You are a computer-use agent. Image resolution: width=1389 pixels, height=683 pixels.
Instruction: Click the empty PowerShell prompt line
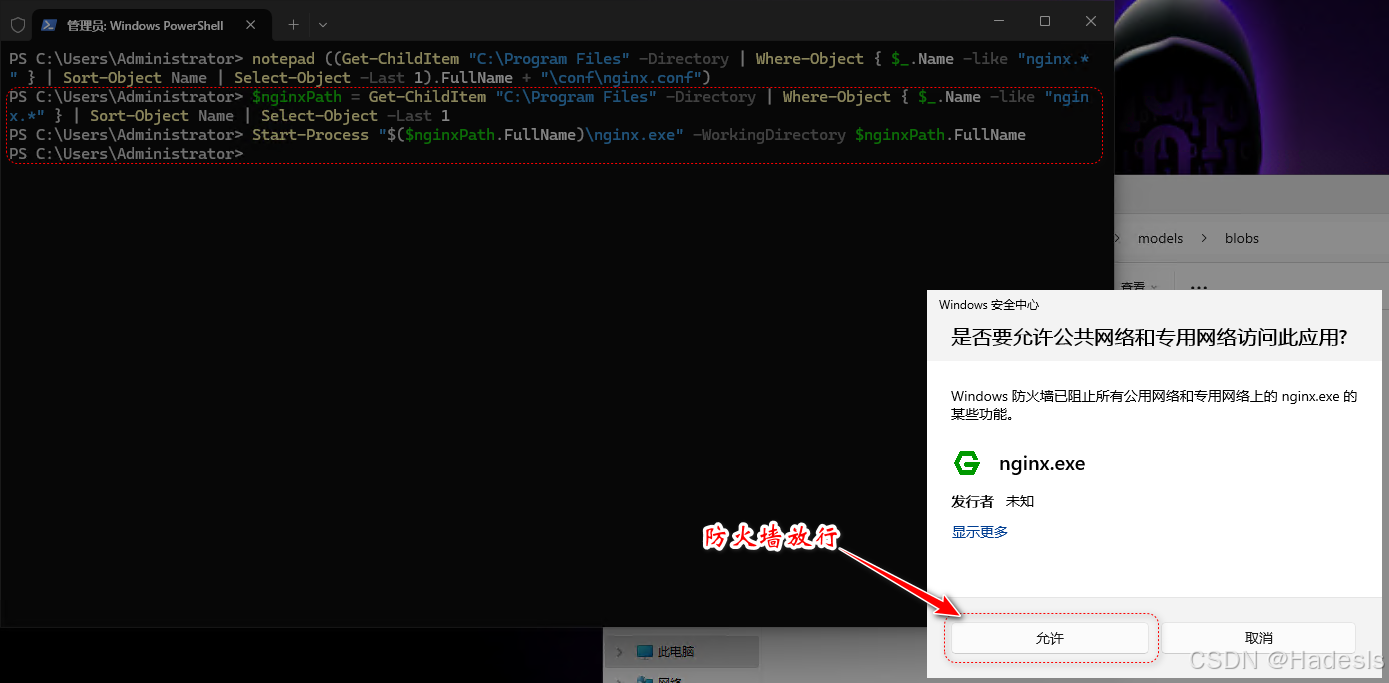[x=126, y=154]
